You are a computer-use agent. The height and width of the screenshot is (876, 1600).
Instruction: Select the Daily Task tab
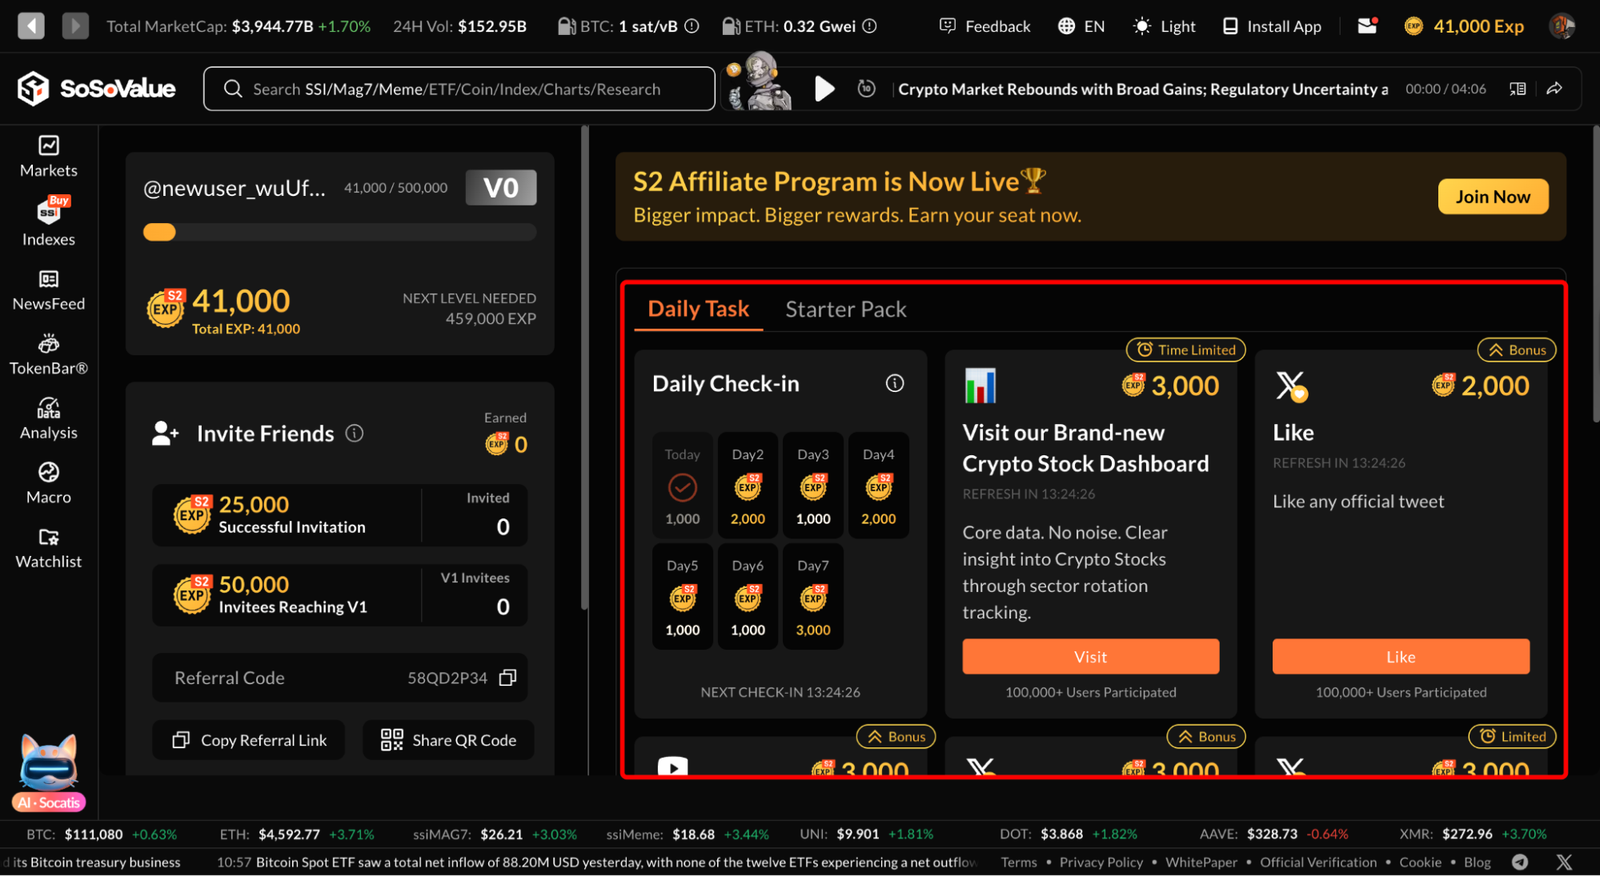(698, 309)
